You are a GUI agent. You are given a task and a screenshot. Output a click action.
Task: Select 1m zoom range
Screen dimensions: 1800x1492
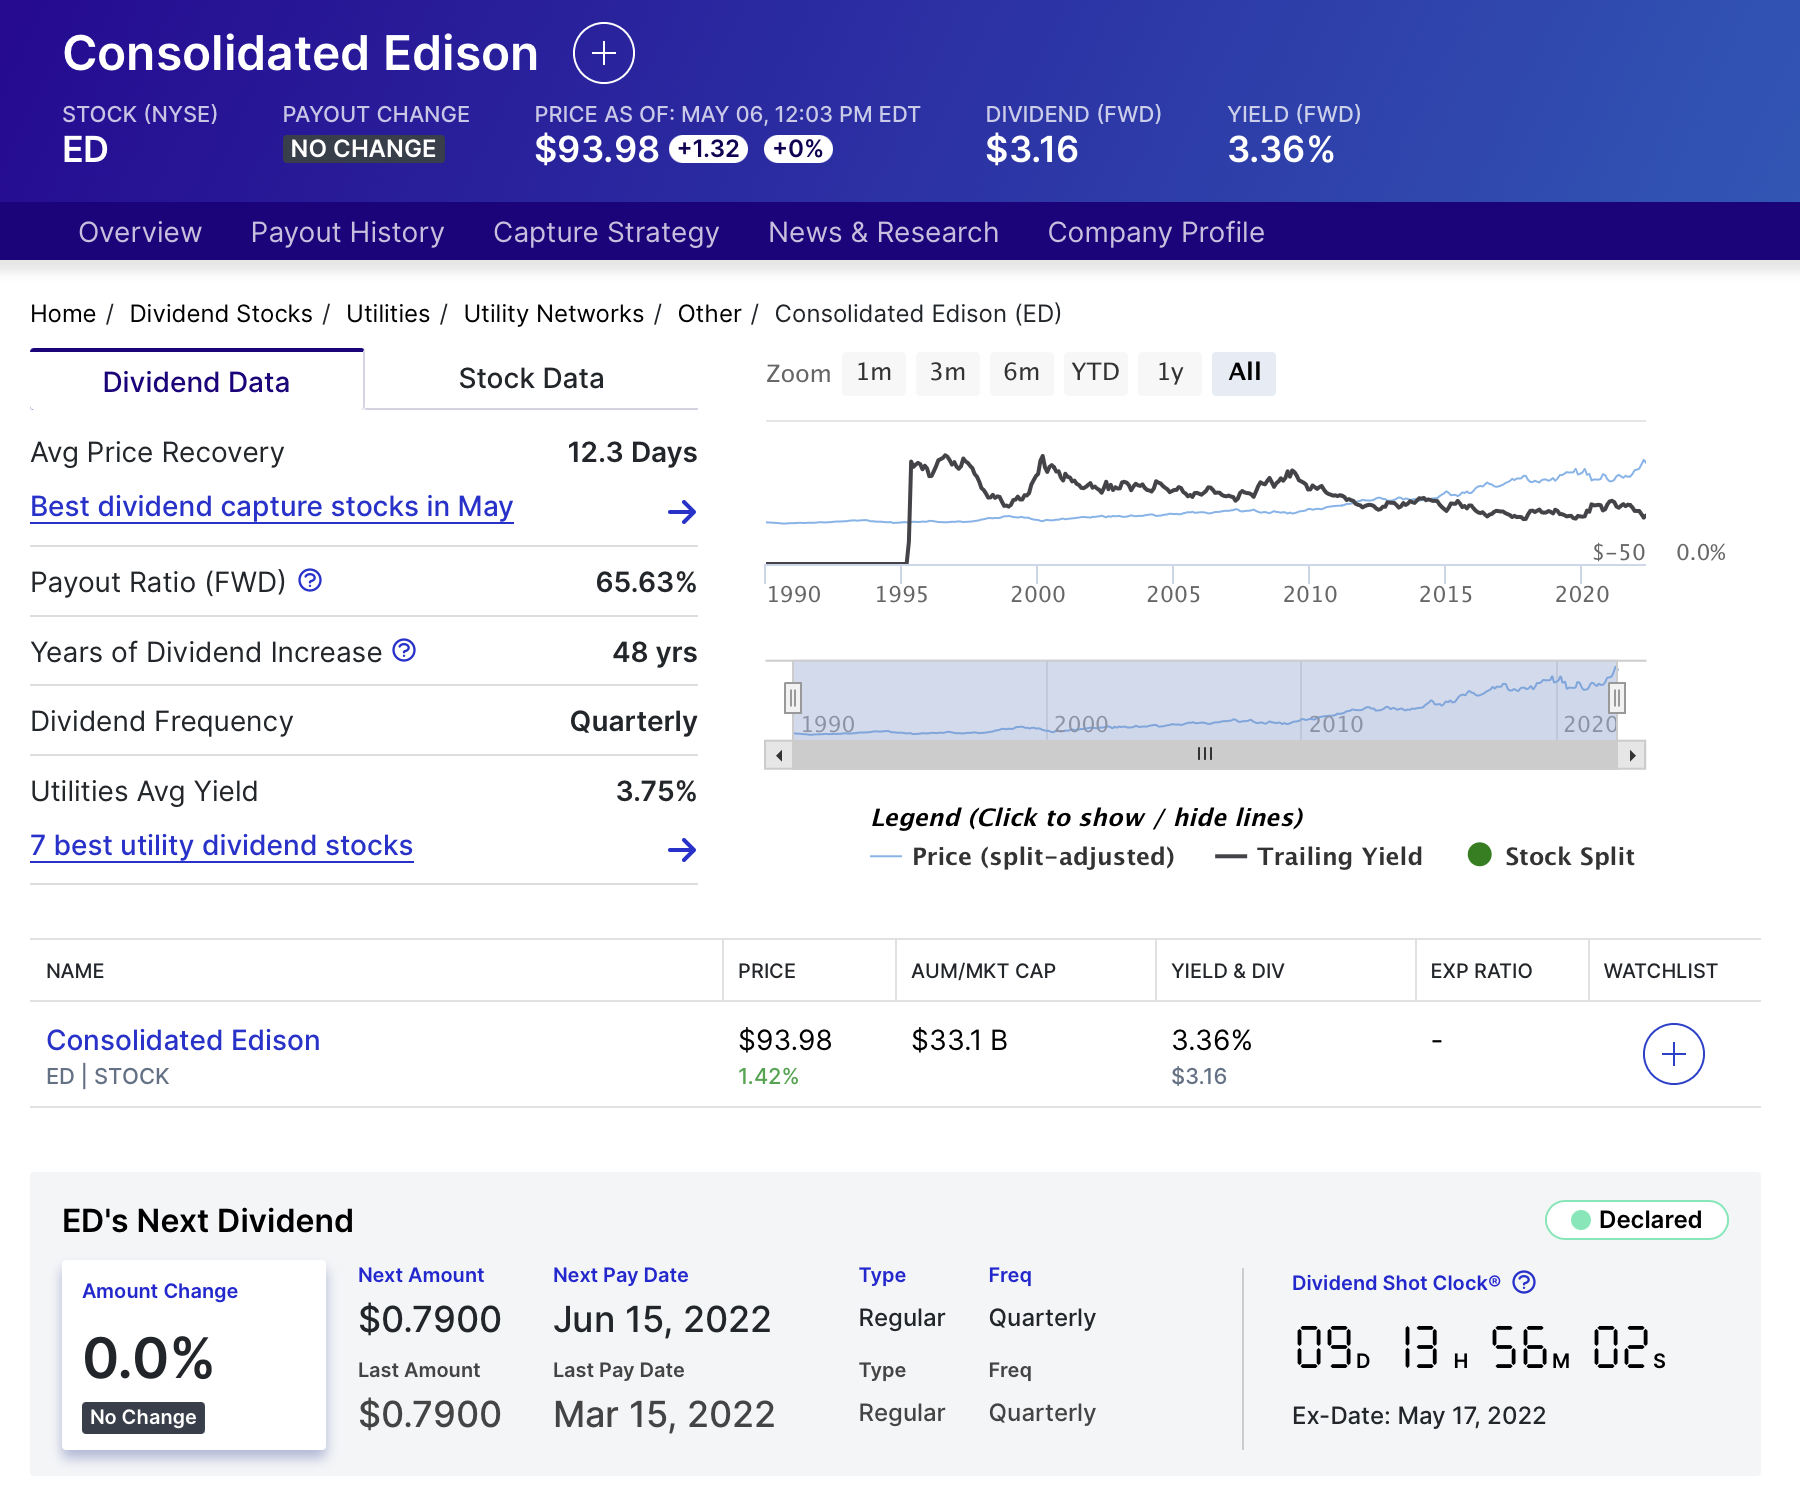coord(874,373)
